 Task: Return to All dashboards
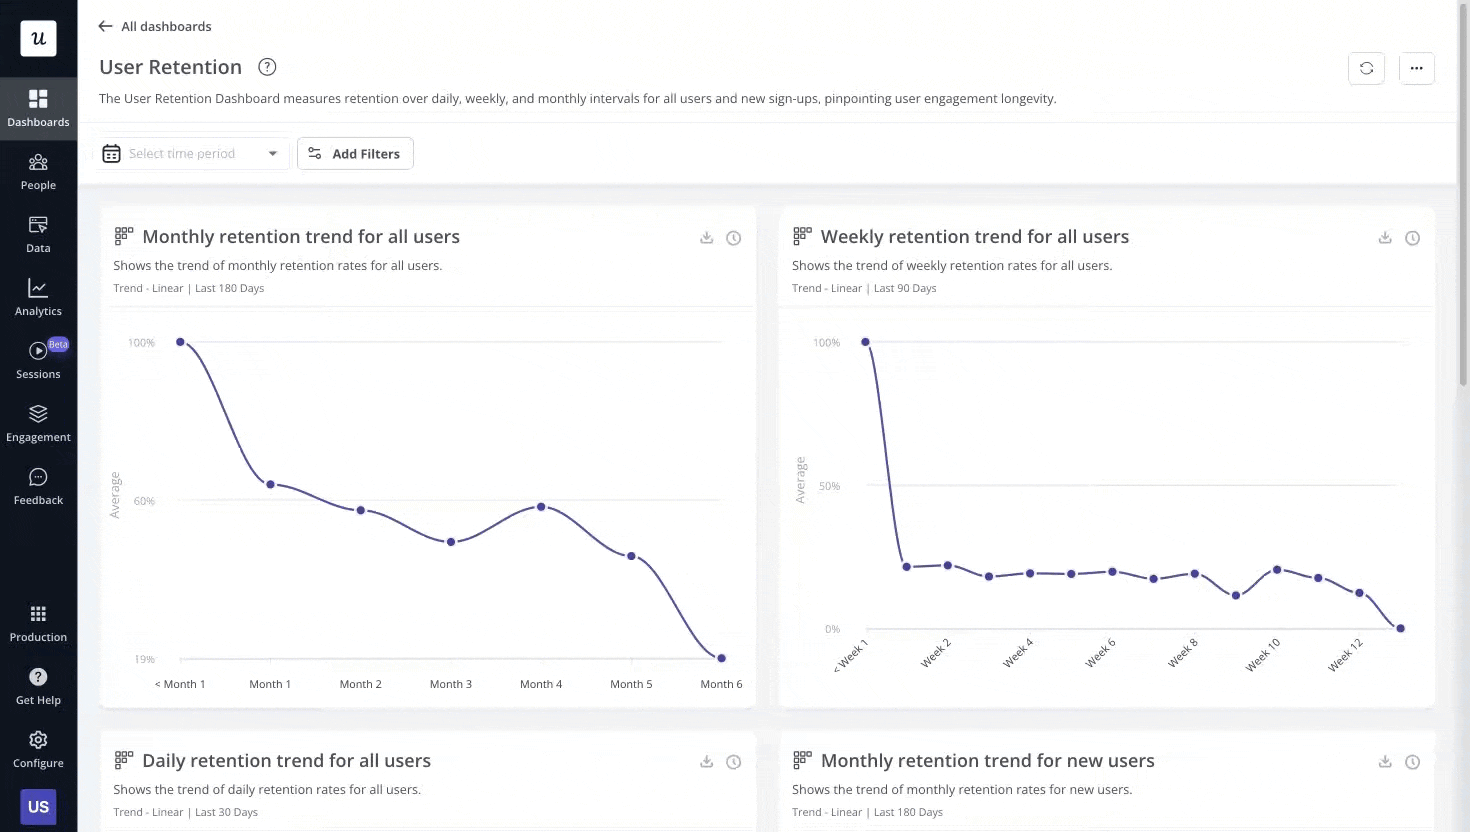[154, 26]
